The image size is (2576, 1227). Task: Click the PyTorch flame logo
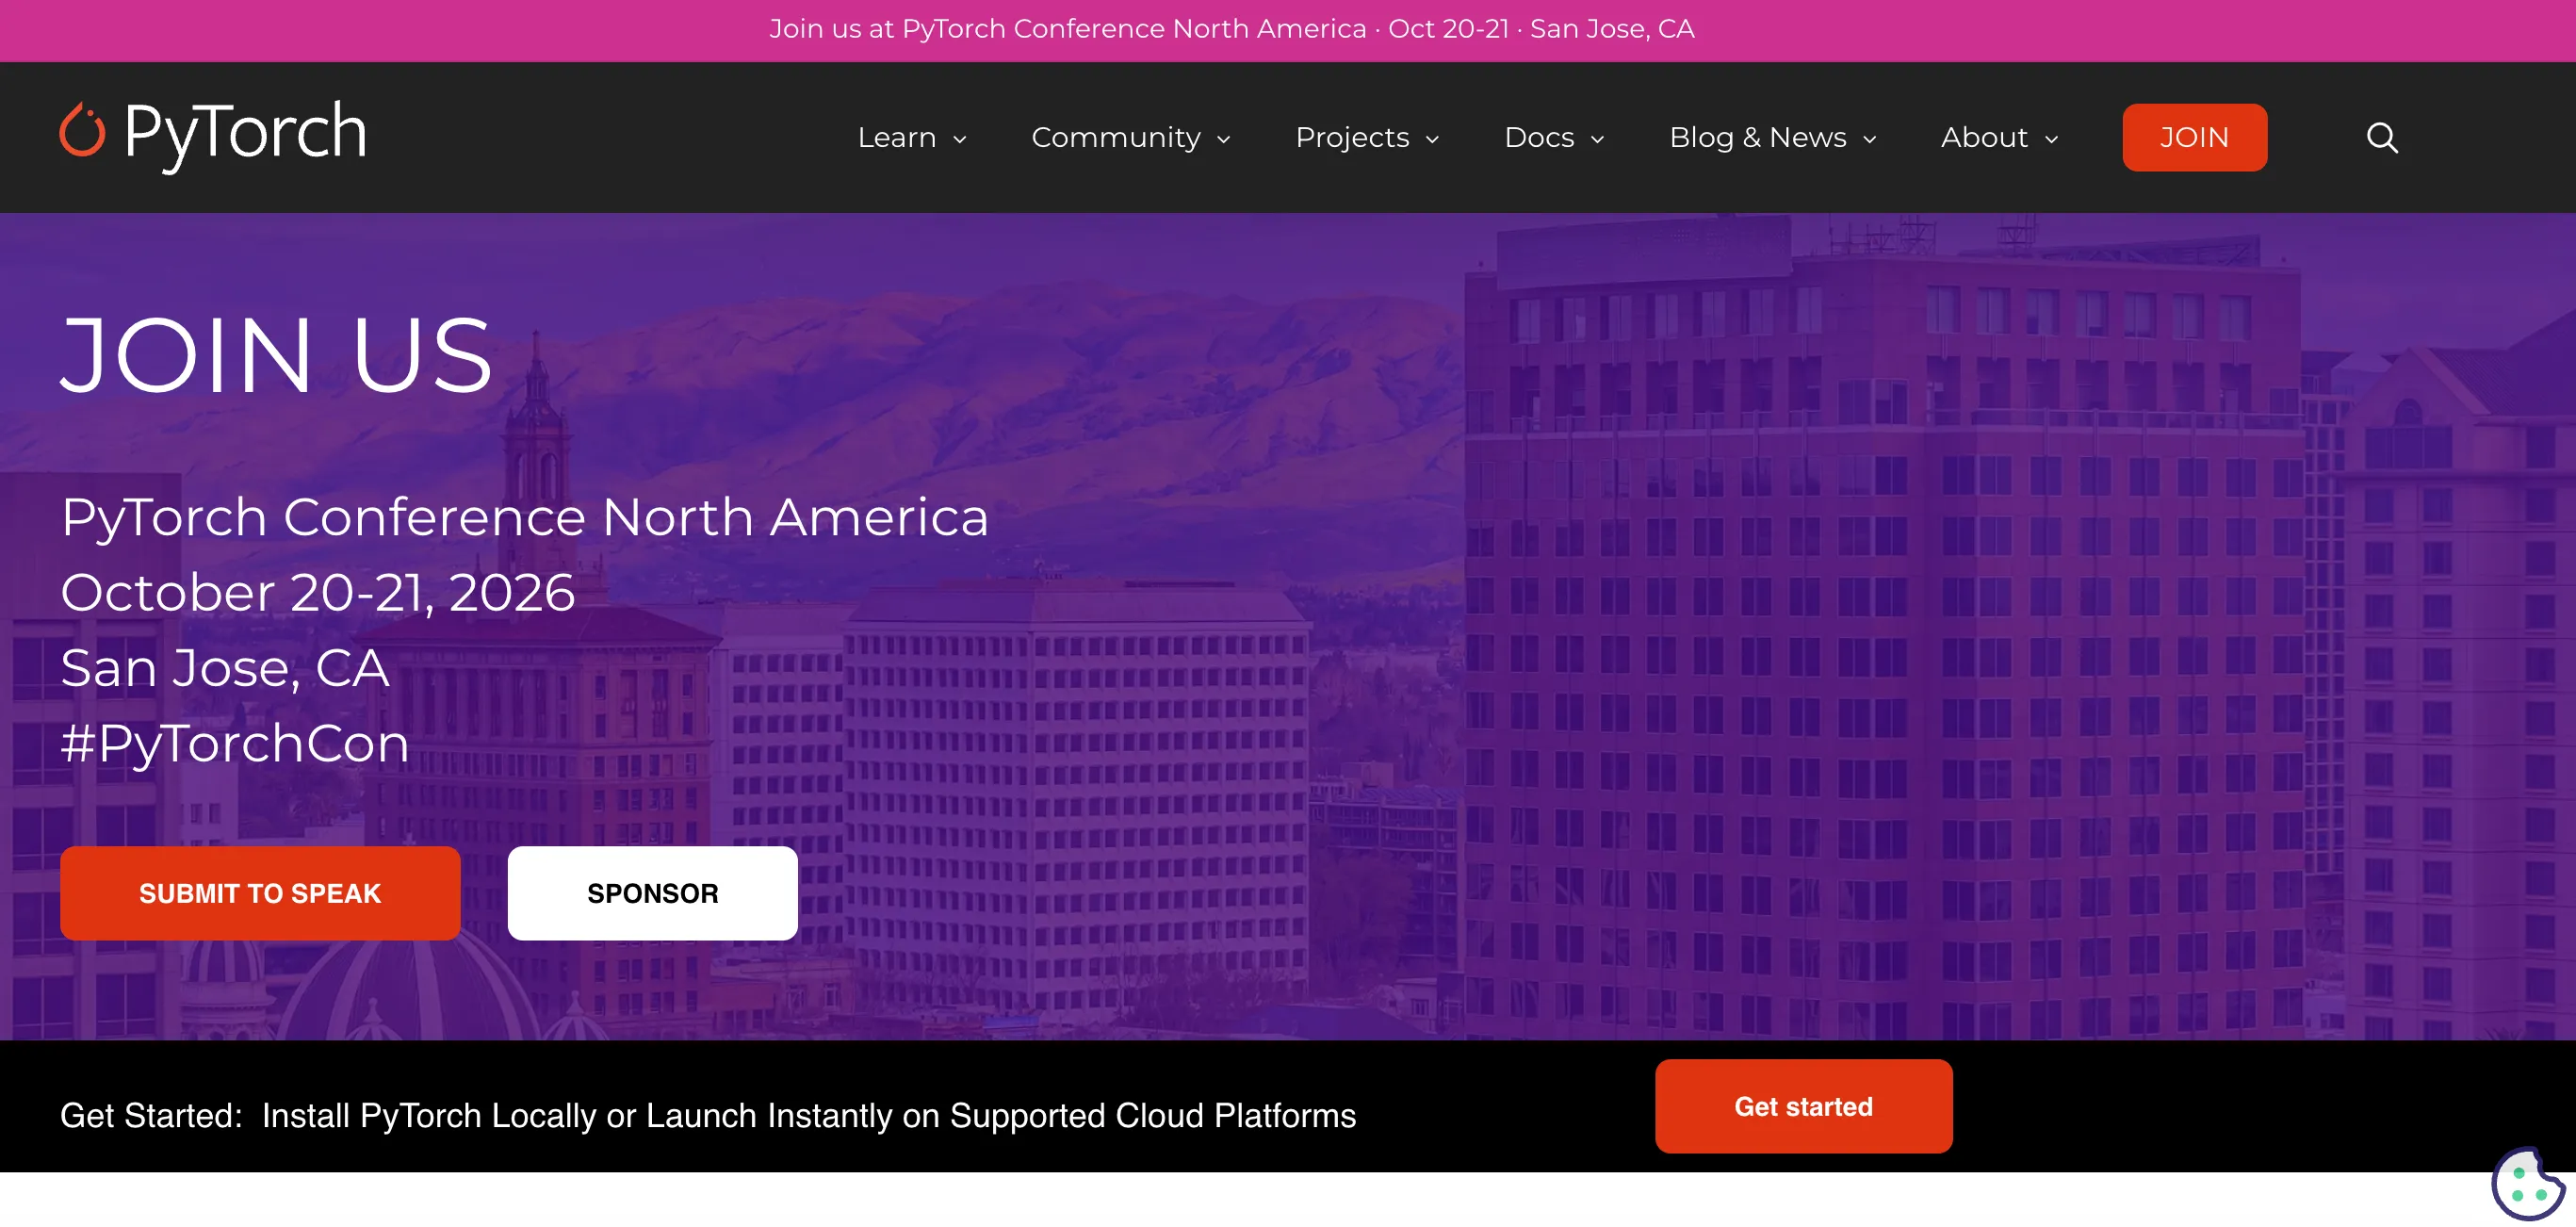click(x=82, y=130)
